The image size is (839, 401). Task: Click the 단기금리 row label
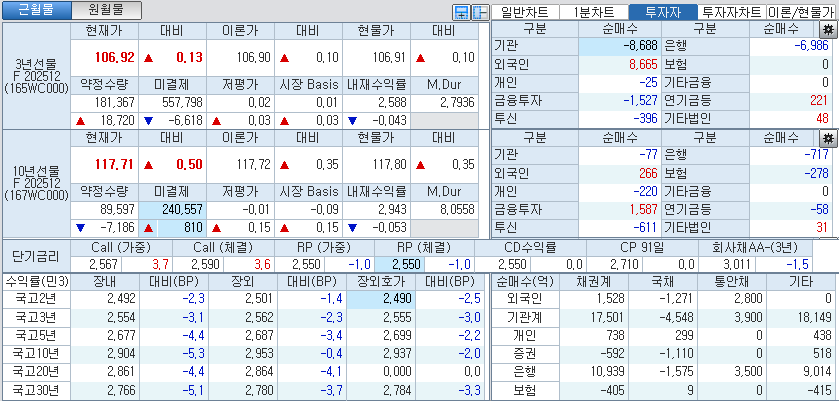tap(36, 255)
